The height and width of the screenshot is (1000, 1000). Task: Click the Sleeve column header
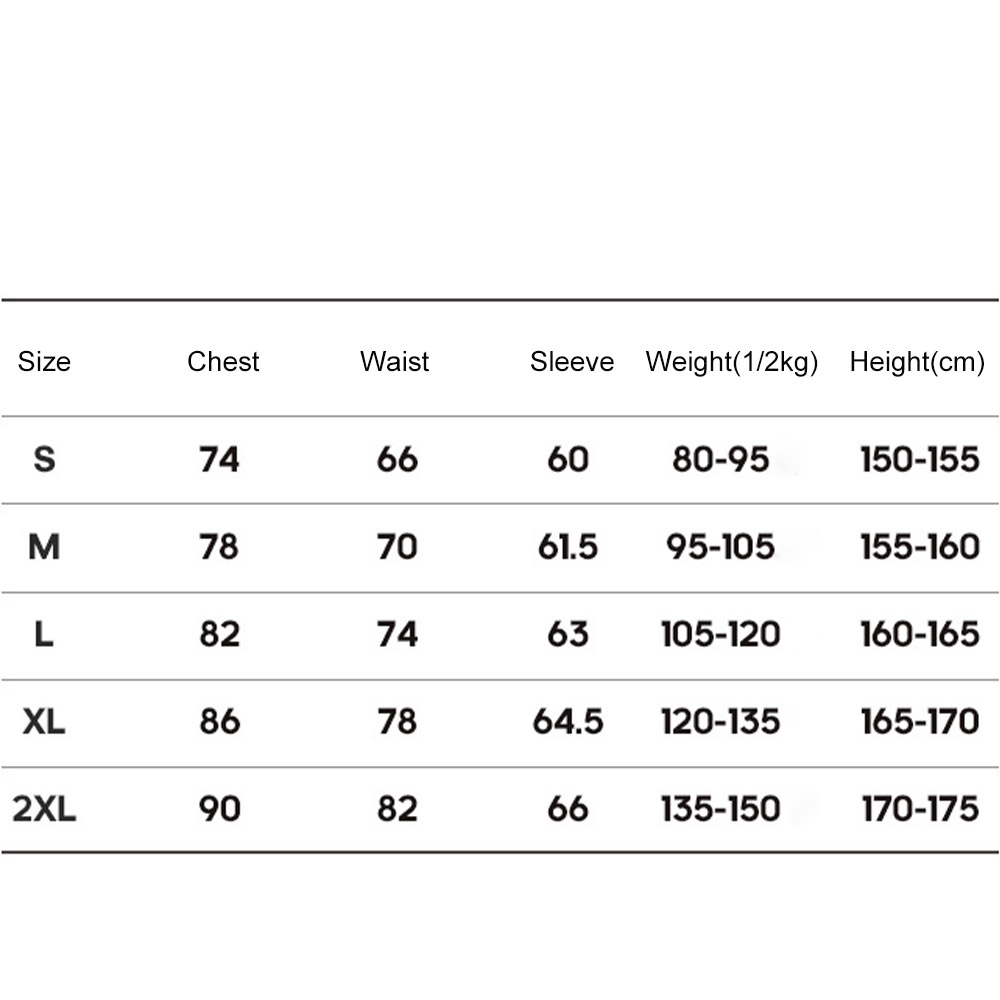pos(572,362)
